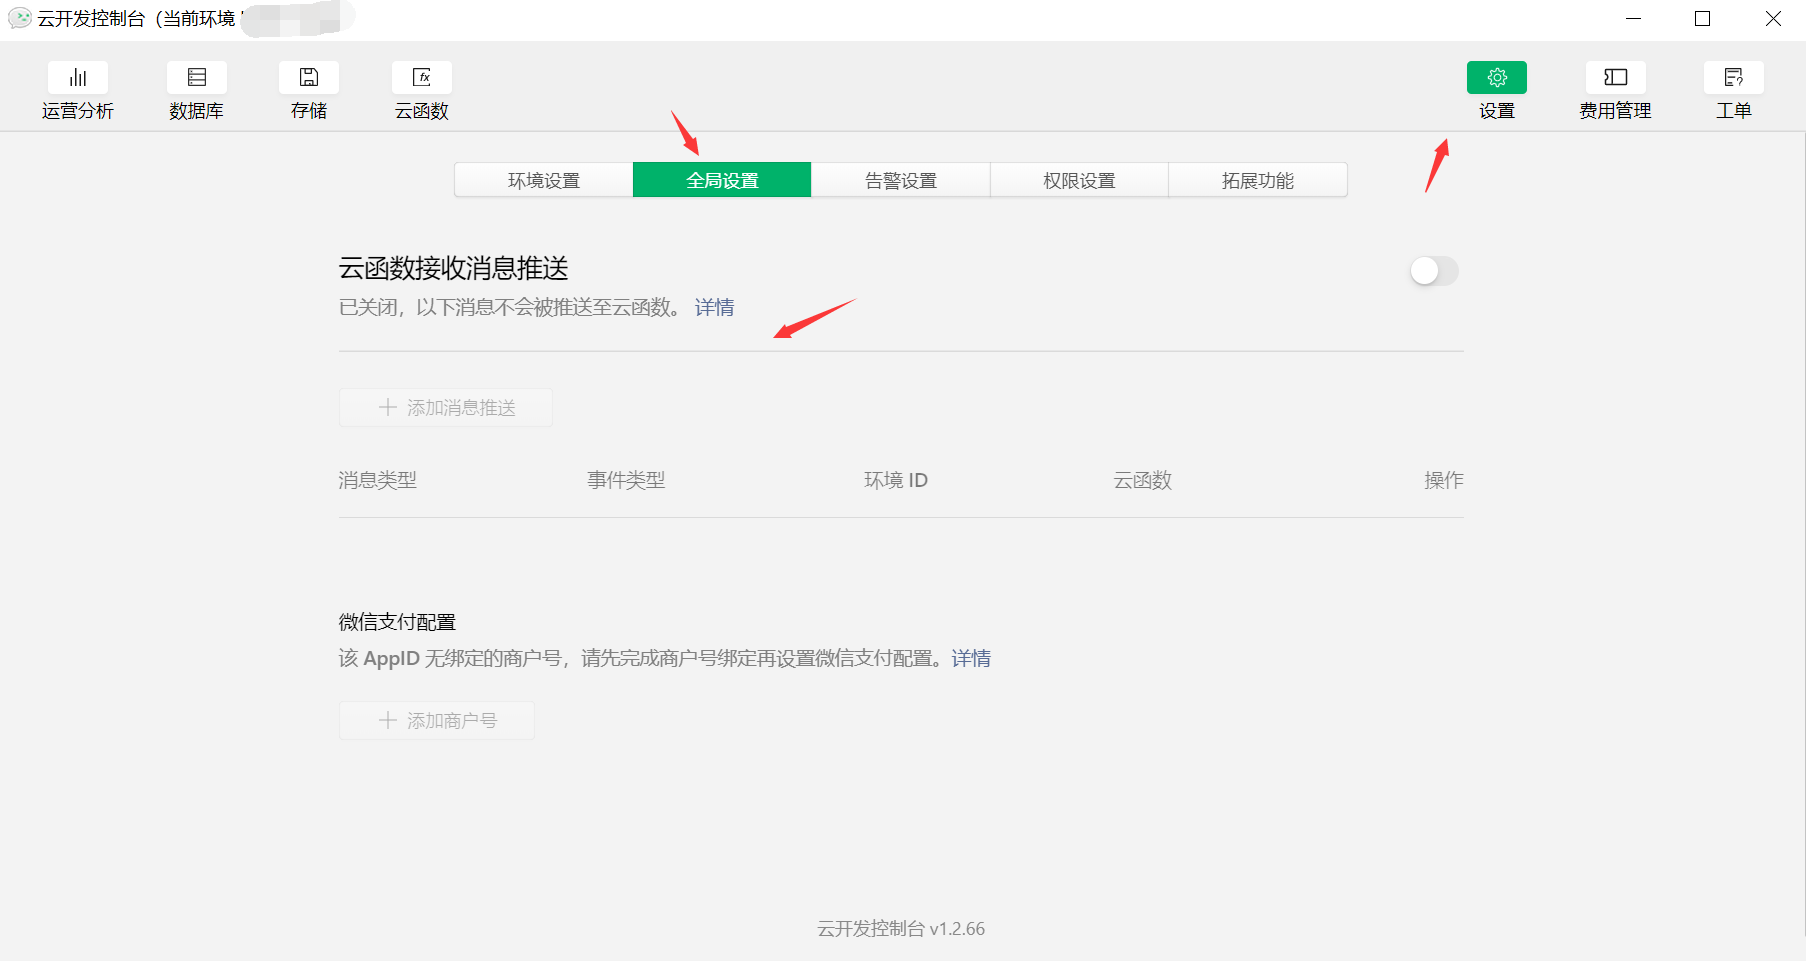
Task: Click the 添加商户号 button
Action: click(x=437, y=721)
